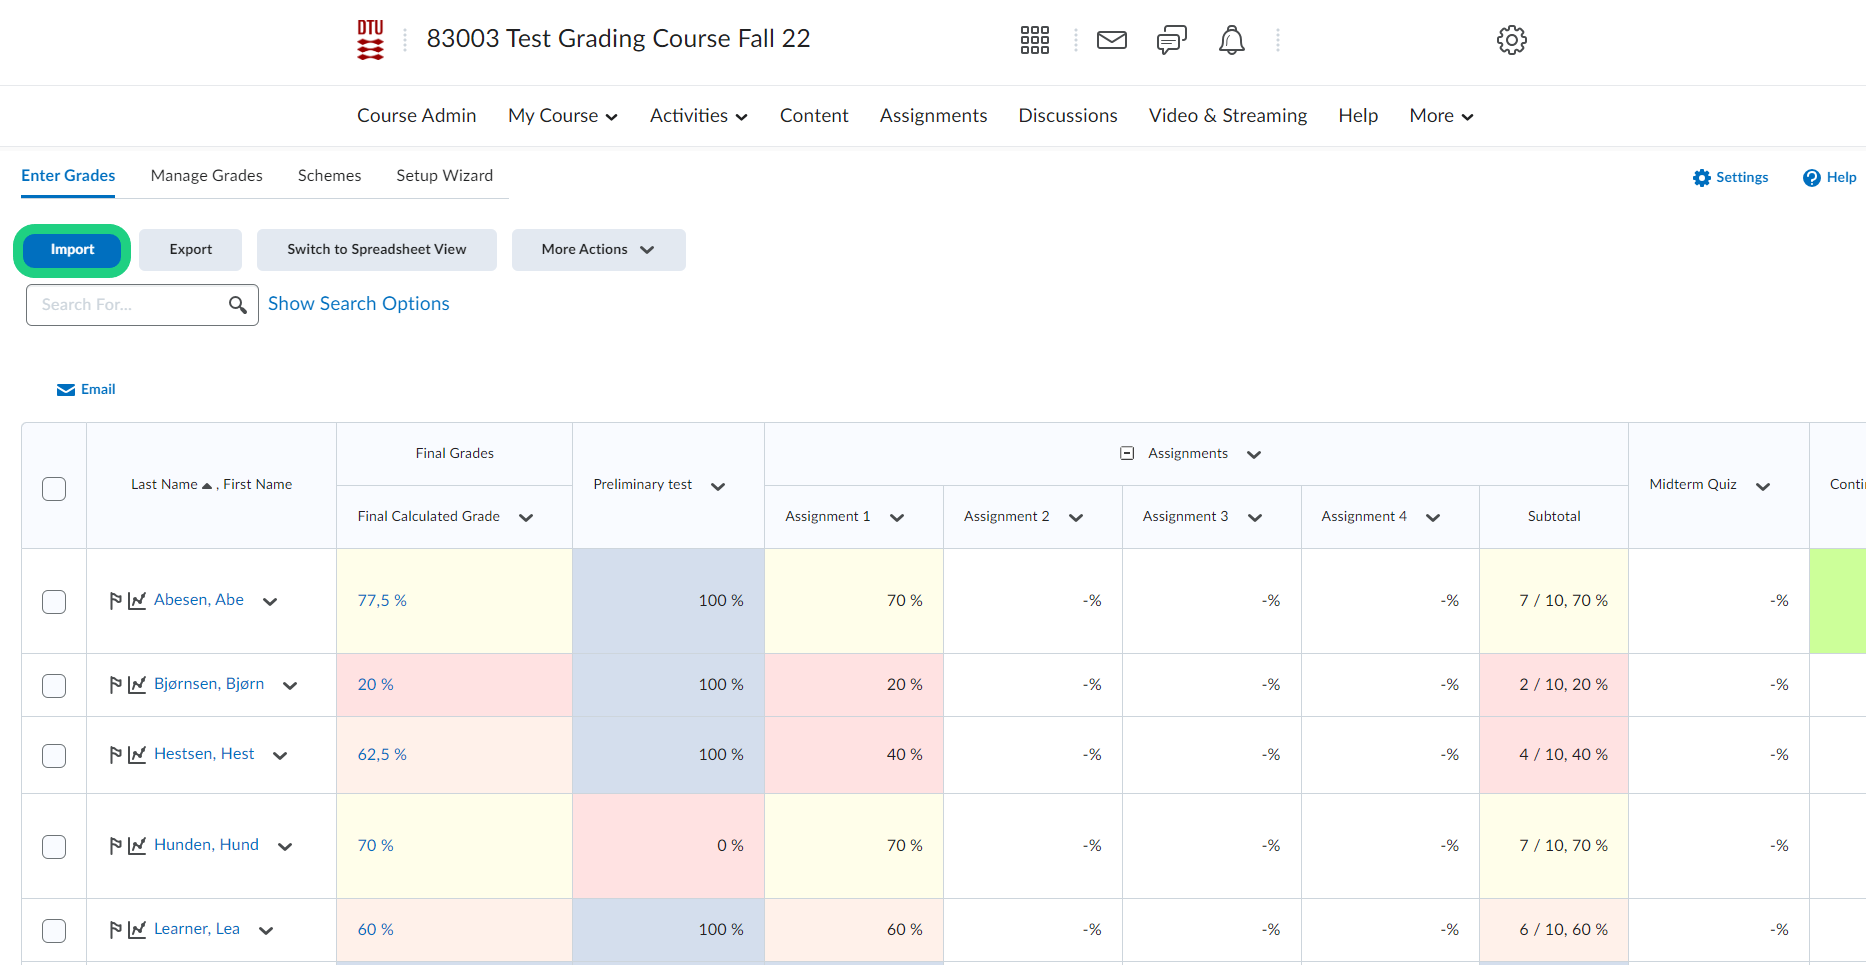1866x965 pixels.
Task: Open update alerts bell icon
Action: coord(1231,40)
